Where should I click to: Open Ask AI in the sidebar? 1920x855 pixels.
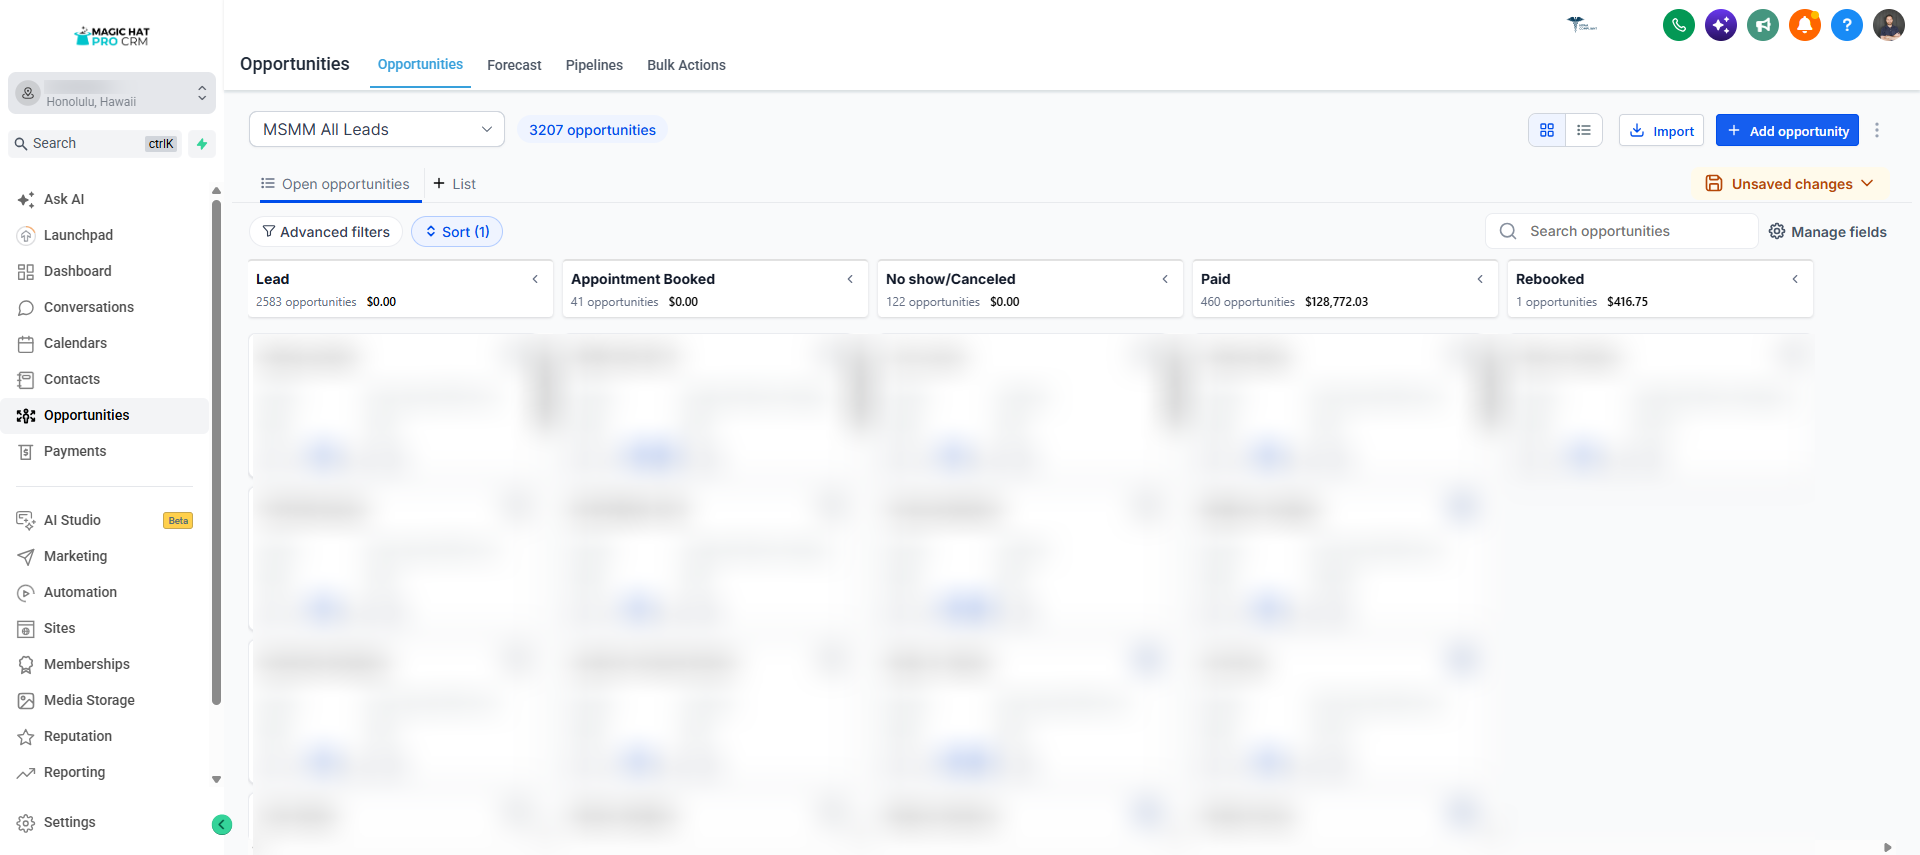click(x=64, y=199)
